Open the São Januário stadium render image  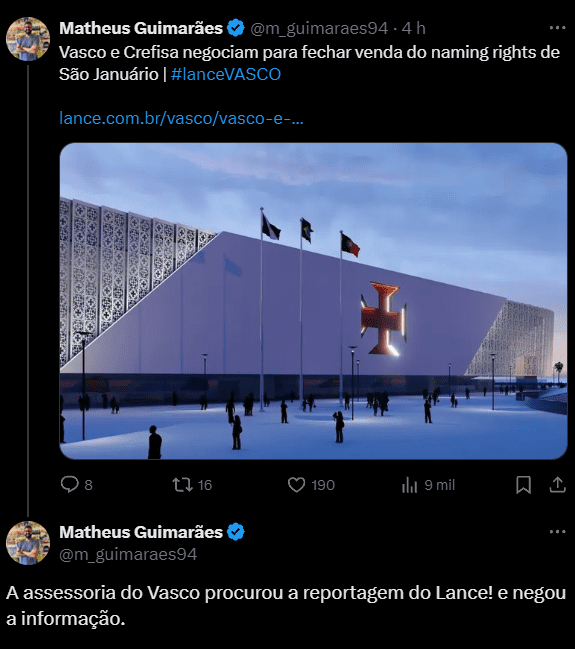[313, 301]
